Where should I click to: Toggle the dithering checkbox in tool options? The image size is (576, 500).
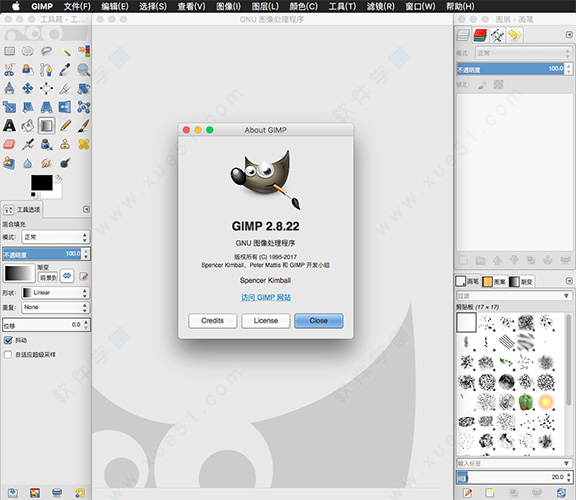(8, 340)
